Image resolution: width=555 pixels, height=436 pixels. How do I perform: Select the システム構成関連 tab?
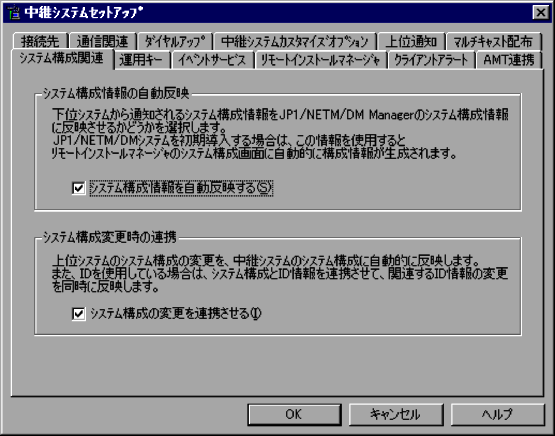pyautogui.click(x=62, y=58)
